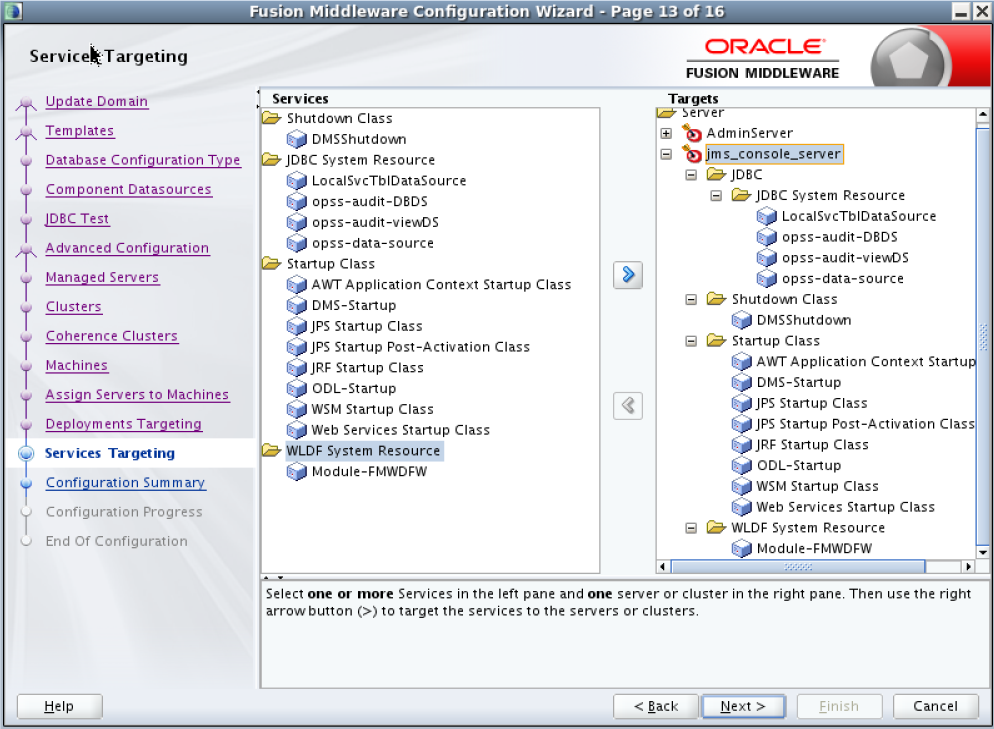Collapse the JDBC node in Targets
Screen dimensions: 994x729
pos(691,175)
